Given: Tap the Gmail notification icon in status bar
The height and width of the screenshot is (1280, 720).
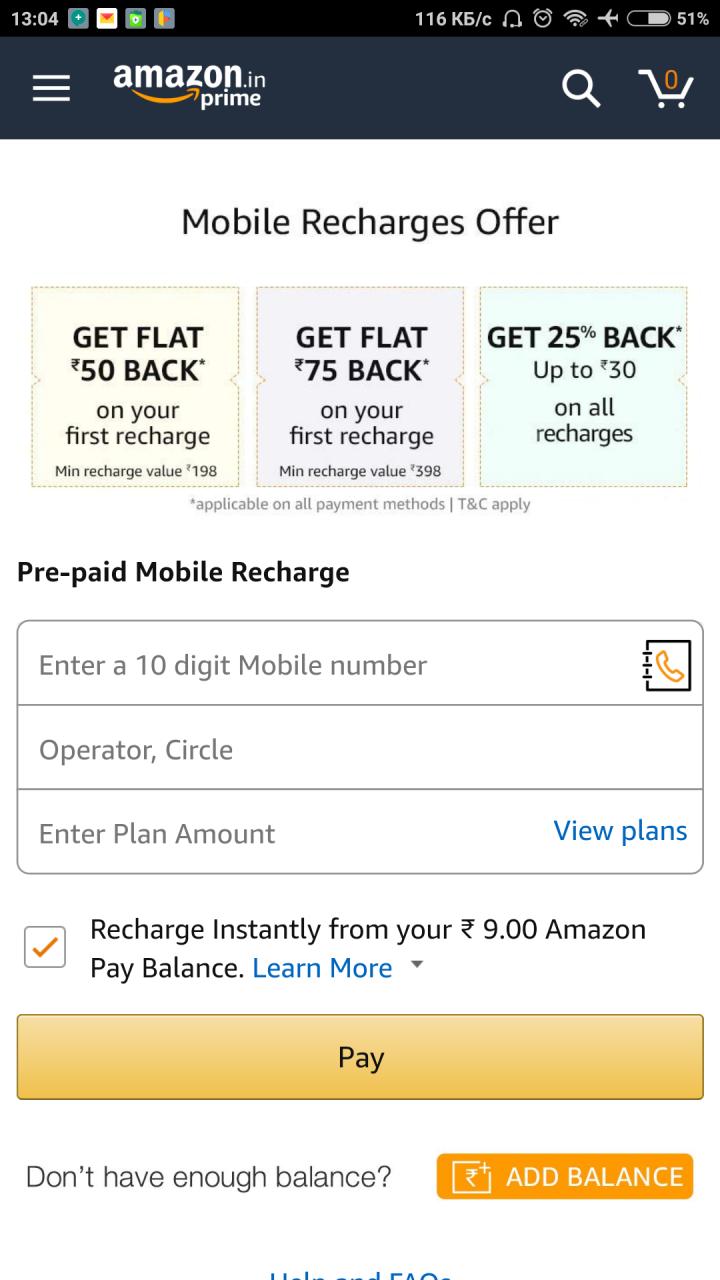Looking at the screenshot, I should (x=107, y=18).
